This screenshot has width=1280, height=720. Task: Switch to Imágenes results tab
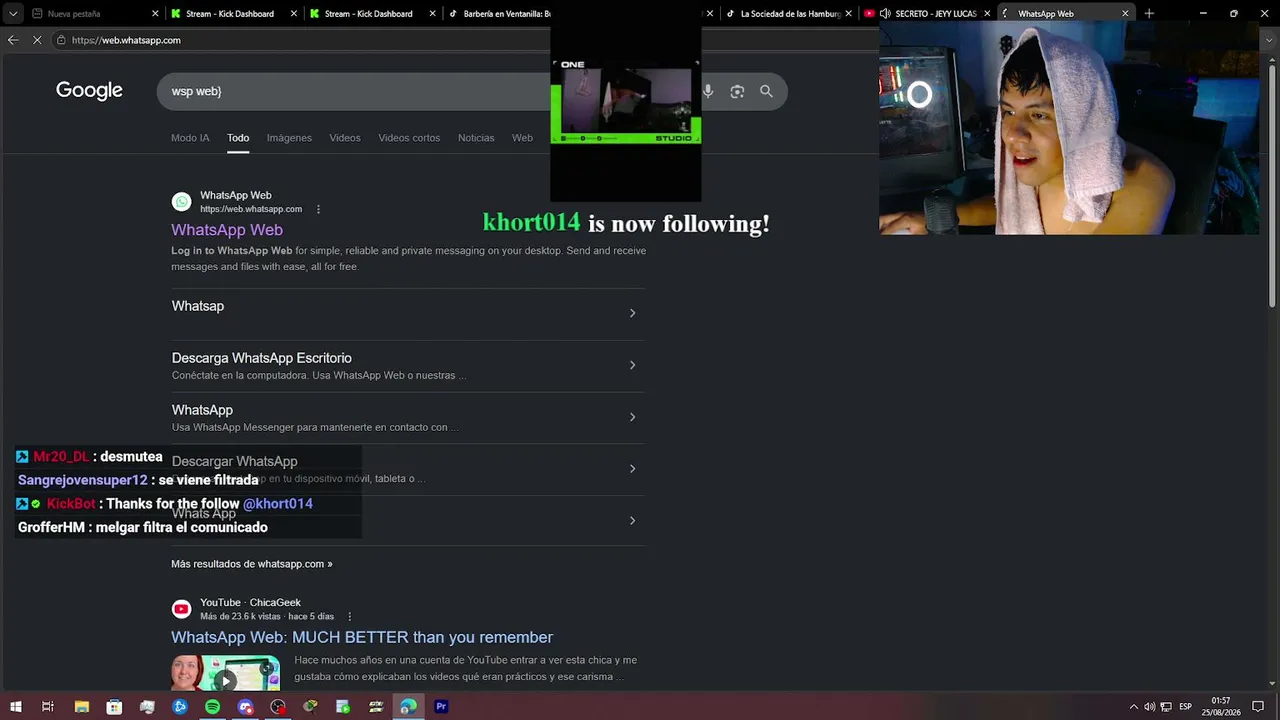pos(289,138)
